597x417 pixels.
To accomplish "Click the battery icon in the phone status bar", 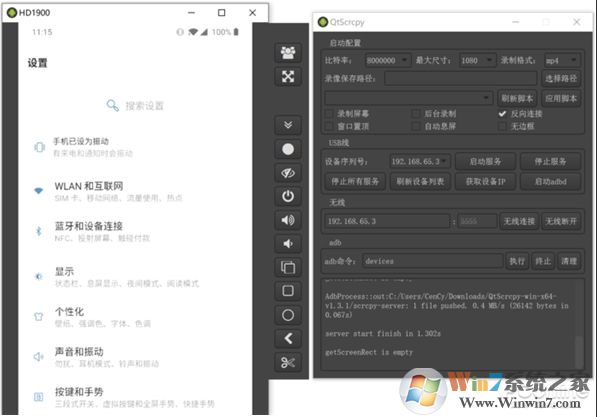I will click(x=236, y=32).
